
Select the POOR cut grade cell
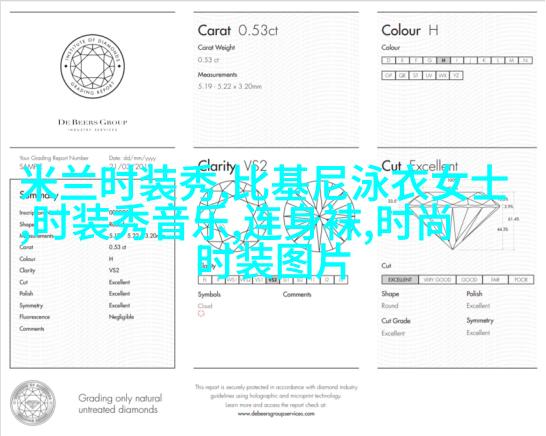521,280
